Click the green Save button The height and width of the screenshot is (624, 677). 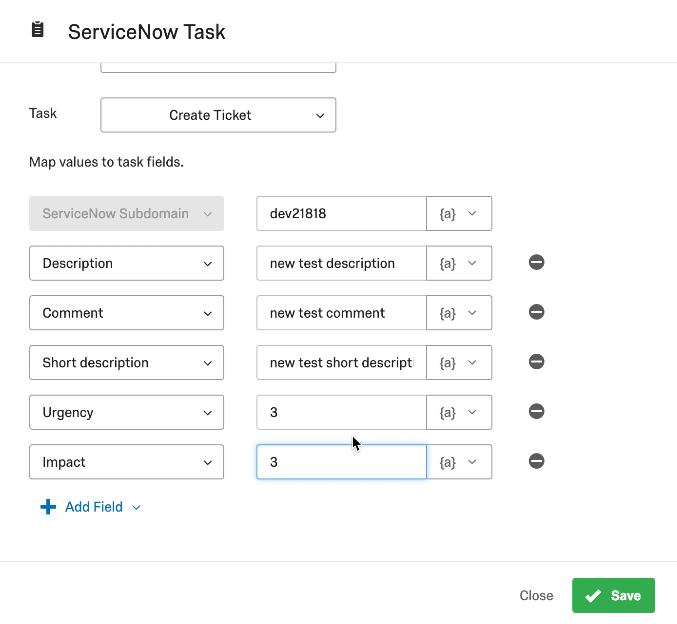click(x=613, y=595)
